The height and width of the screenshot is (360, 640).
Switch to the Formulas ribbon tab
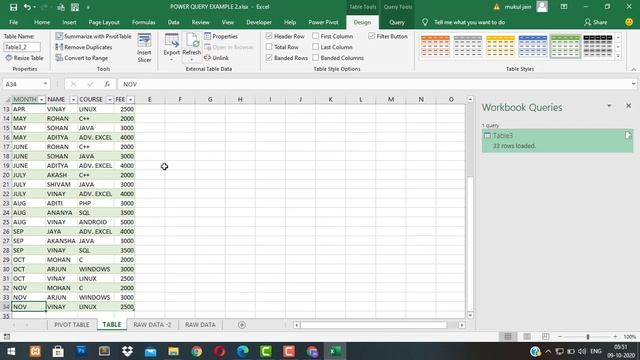(x=144, y=22)
